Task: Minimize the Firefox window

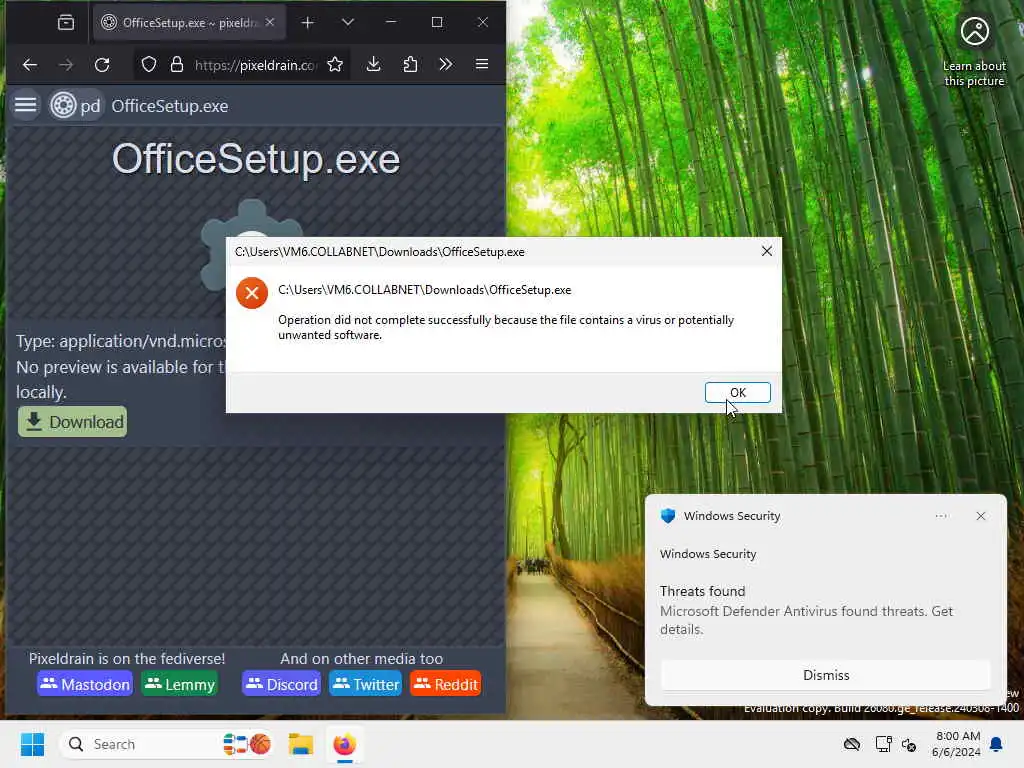Action: point(391,22)
